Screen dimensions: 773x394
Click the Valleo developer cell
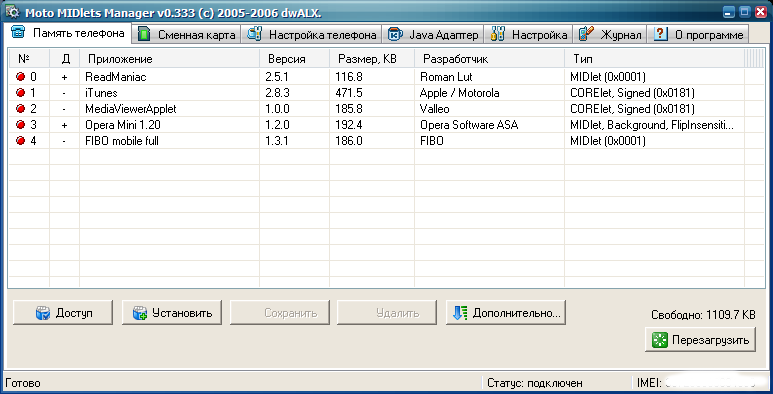[x=434, y=109]
